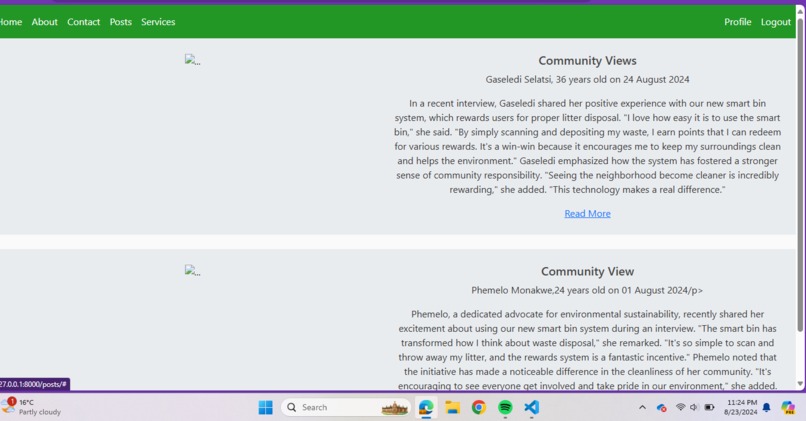
Task: Click the broken image beside Community Views
Action: click(x=192, y=60)
